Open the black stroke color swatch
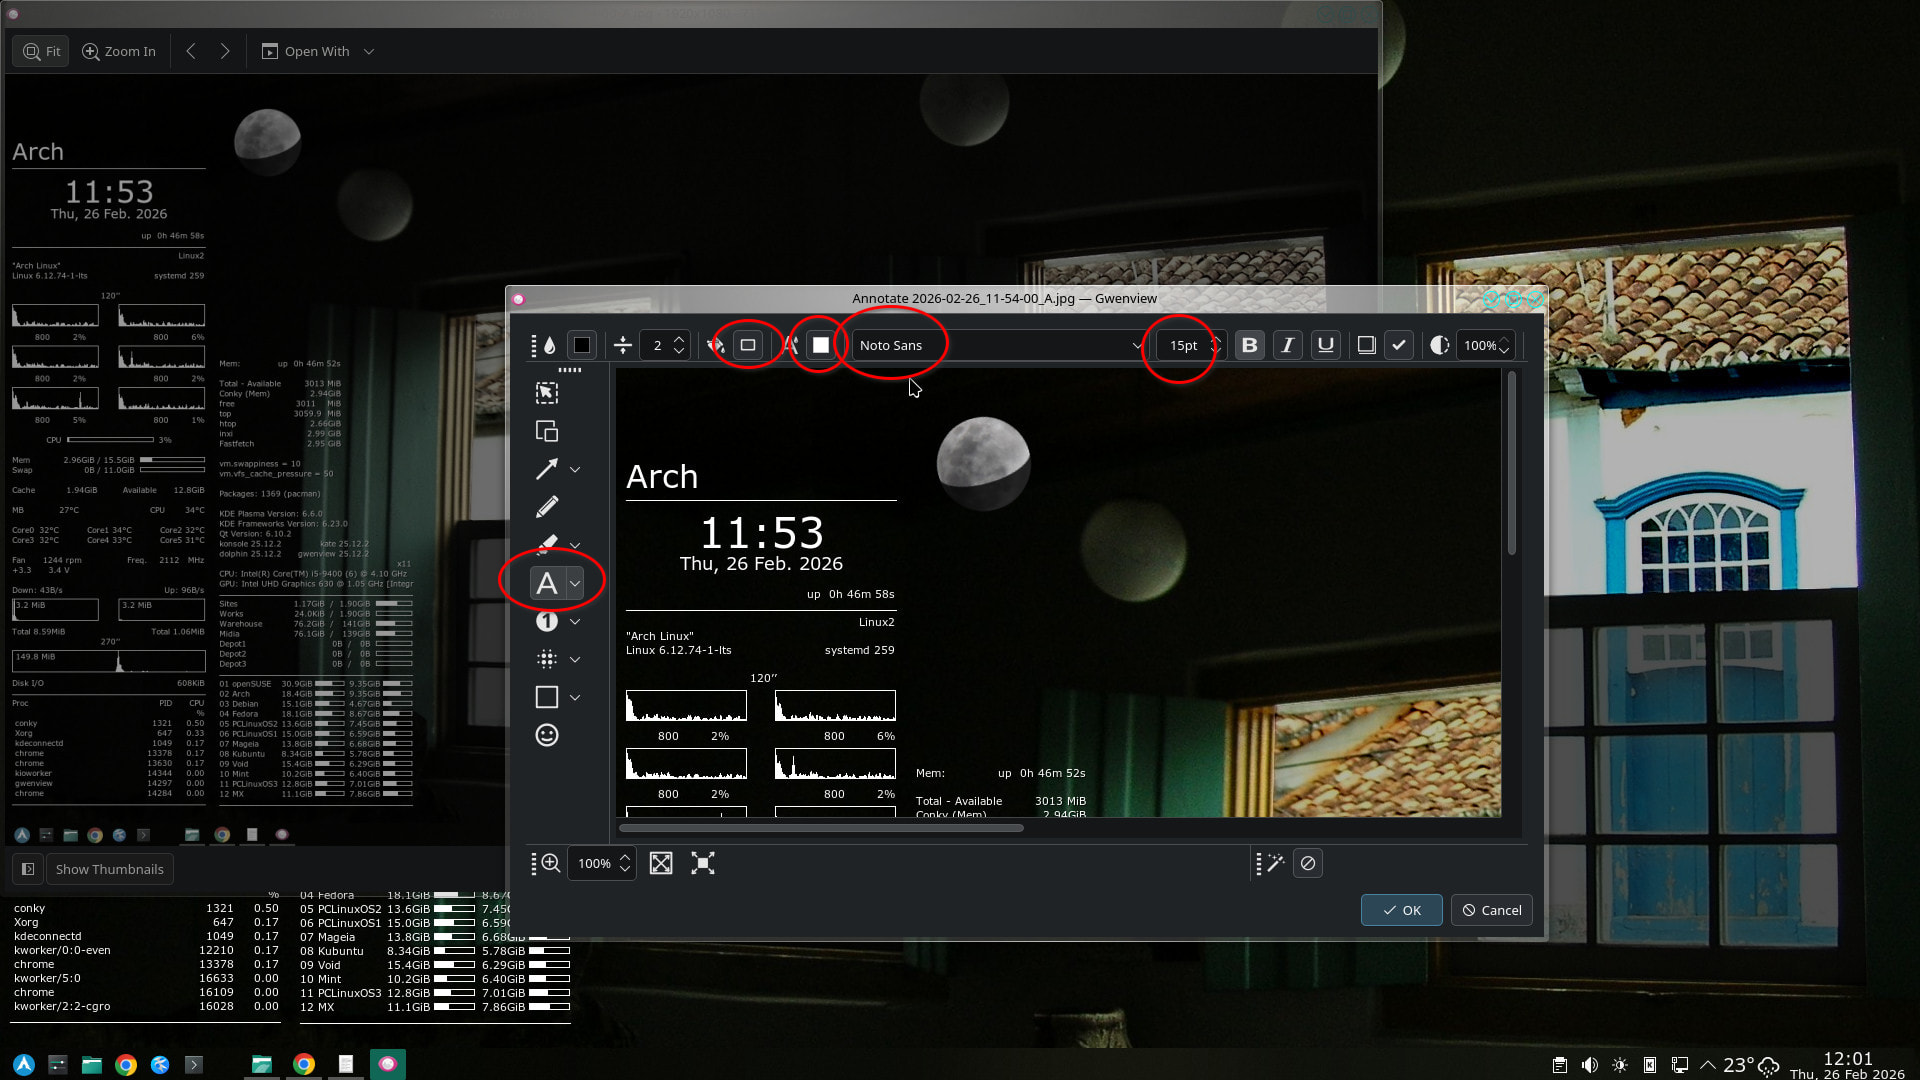 tap(582, 345)
